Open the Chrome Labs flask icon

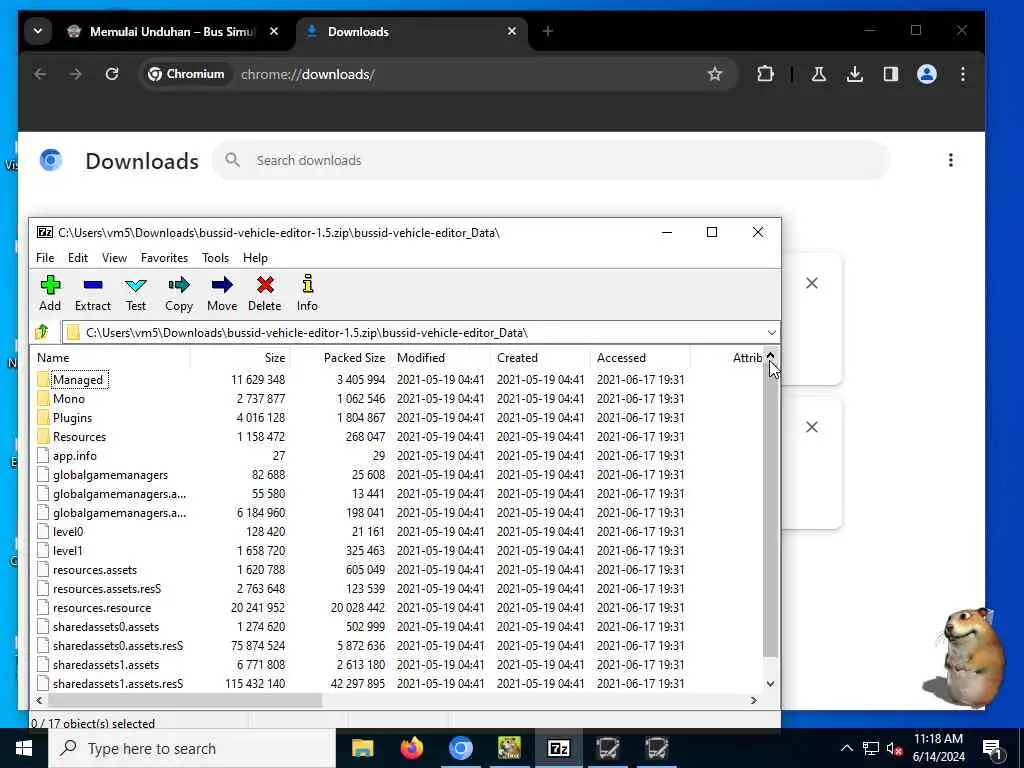[x=818, y=74]
